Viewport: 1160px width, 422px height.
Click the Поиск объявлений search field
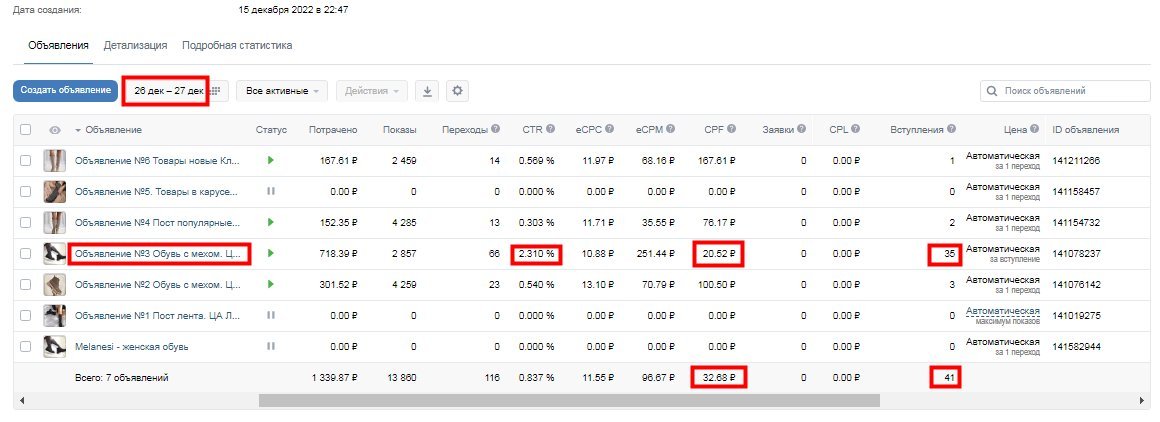[x=1065, y=91]
